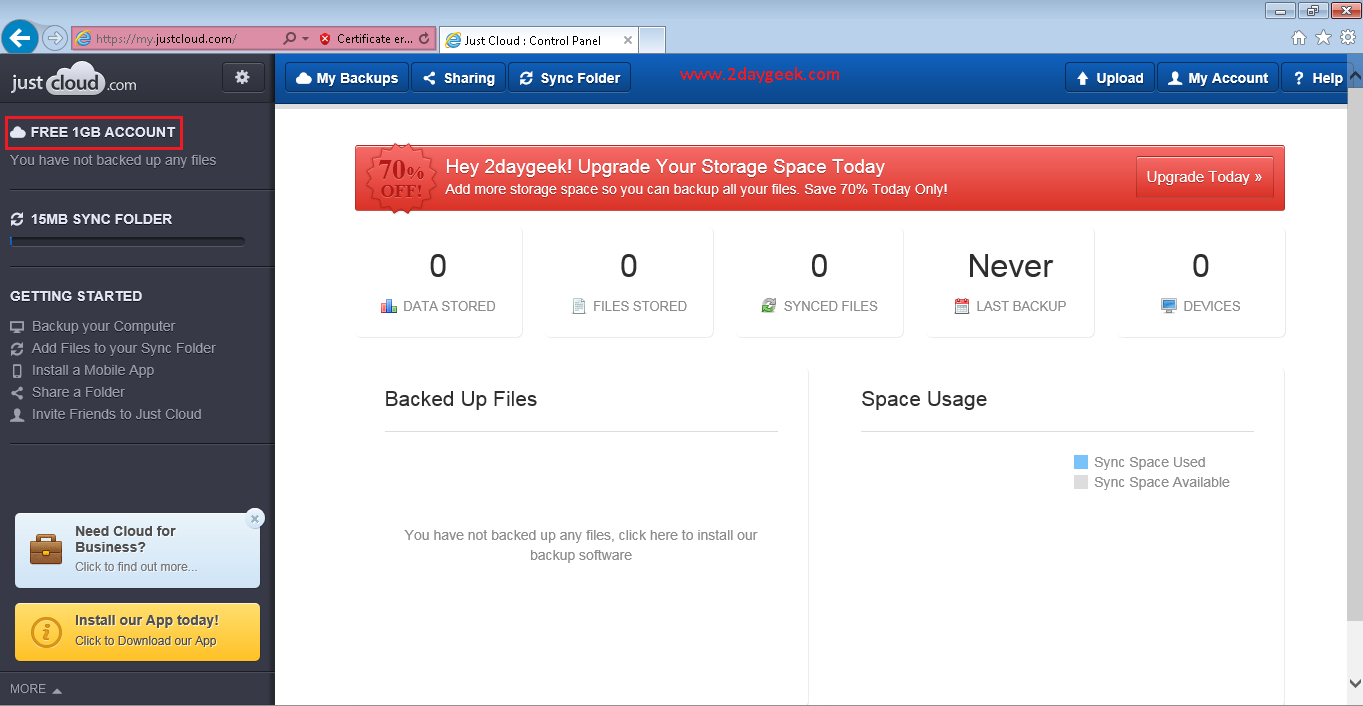Click the share icon beside Share a Folder

(x=17, y=393)
